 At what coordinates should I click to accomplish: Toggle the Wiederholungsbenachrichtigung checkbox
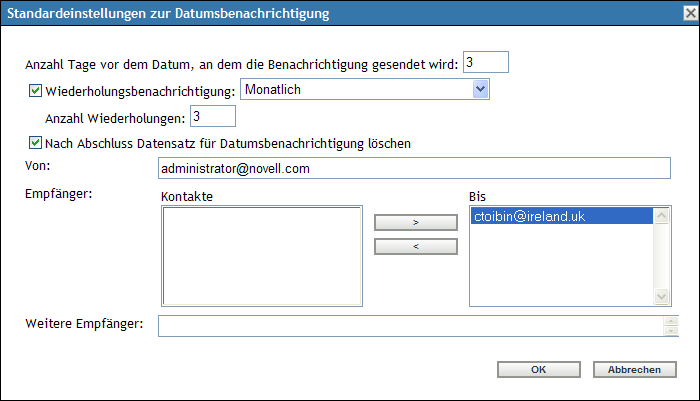pos(35,91)
